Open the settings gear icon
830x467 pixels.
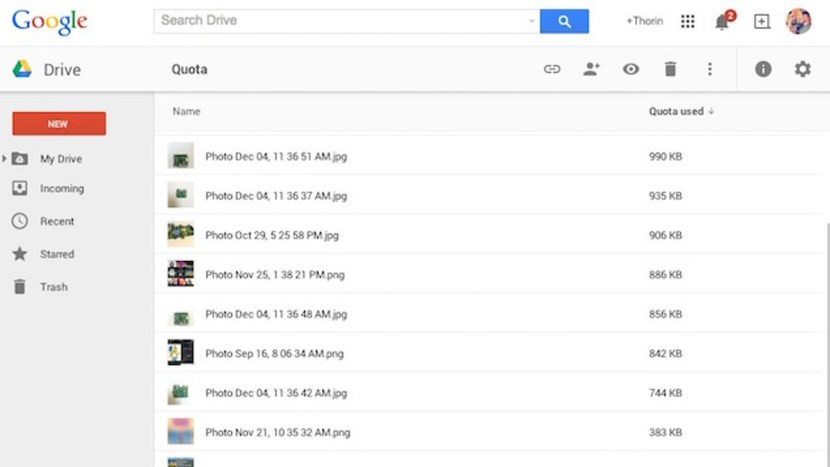click(802, 69)
